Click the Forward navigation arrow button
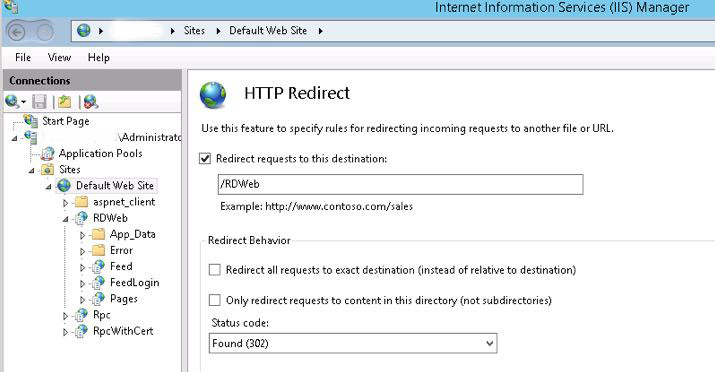Screen dimensions: 715x372 44,32
